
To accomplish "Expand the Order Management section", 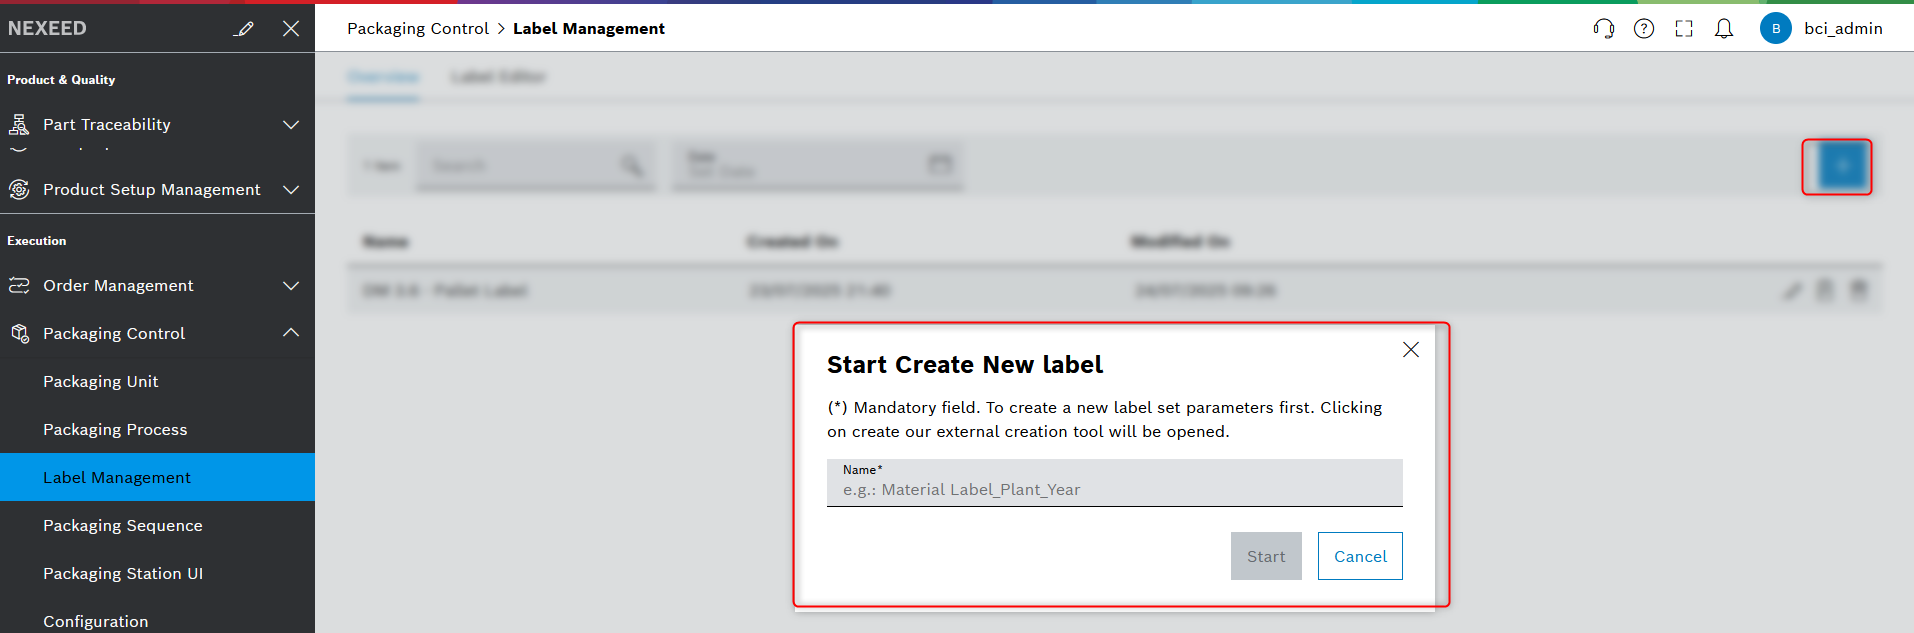I will tap(291, 286).
